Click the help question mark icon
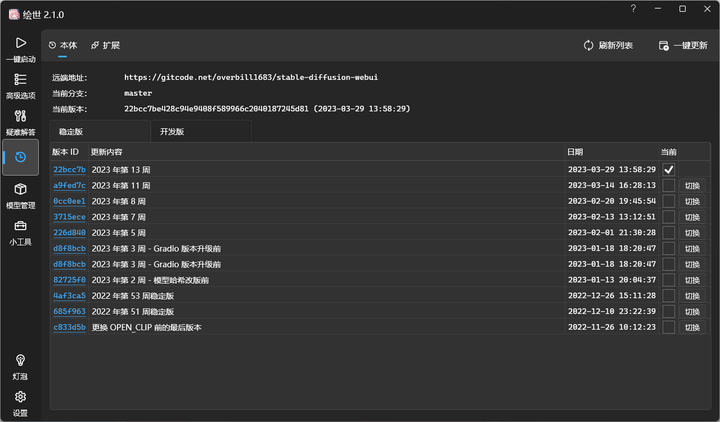 (x=633, y=9)
